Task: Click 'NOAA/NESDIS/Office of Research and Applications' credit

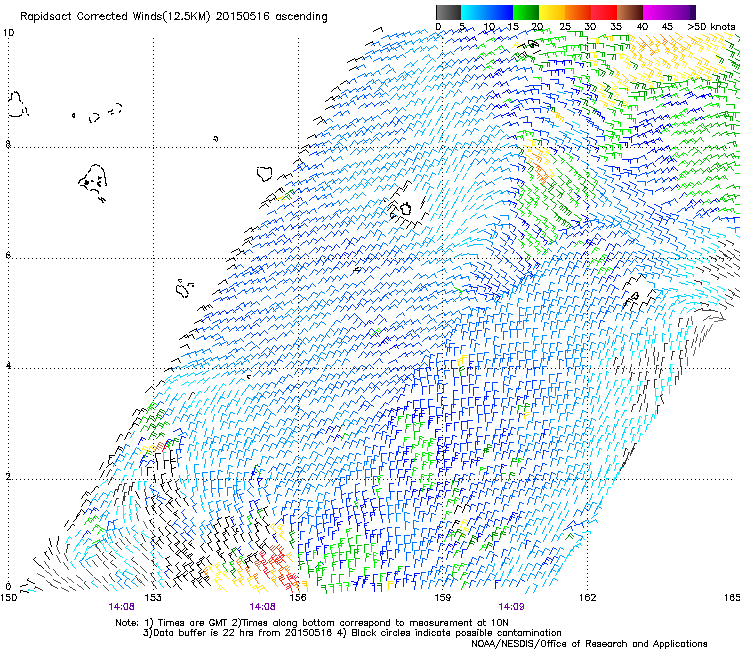Action: click(589, 644)
